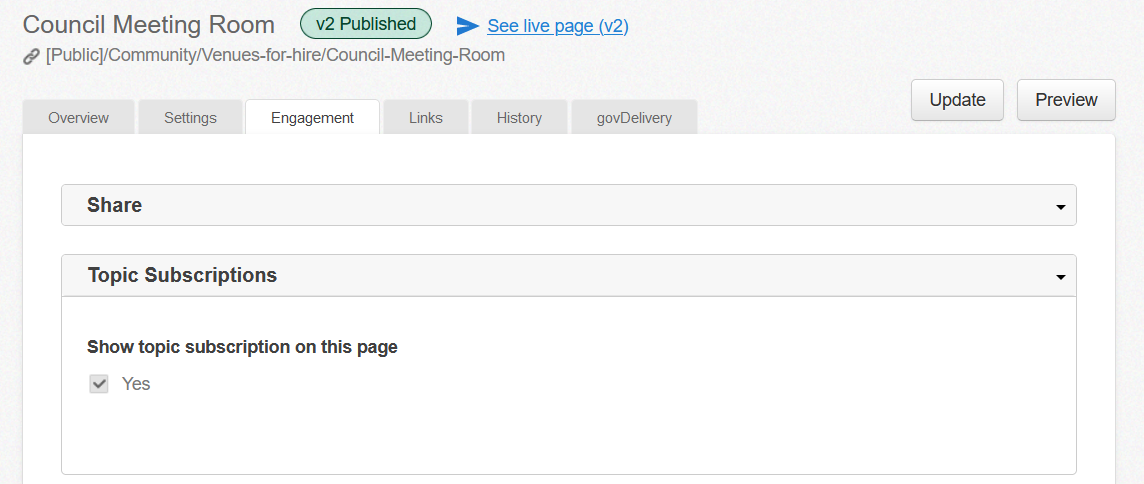Expand the Share section using its arrow

1060,207
